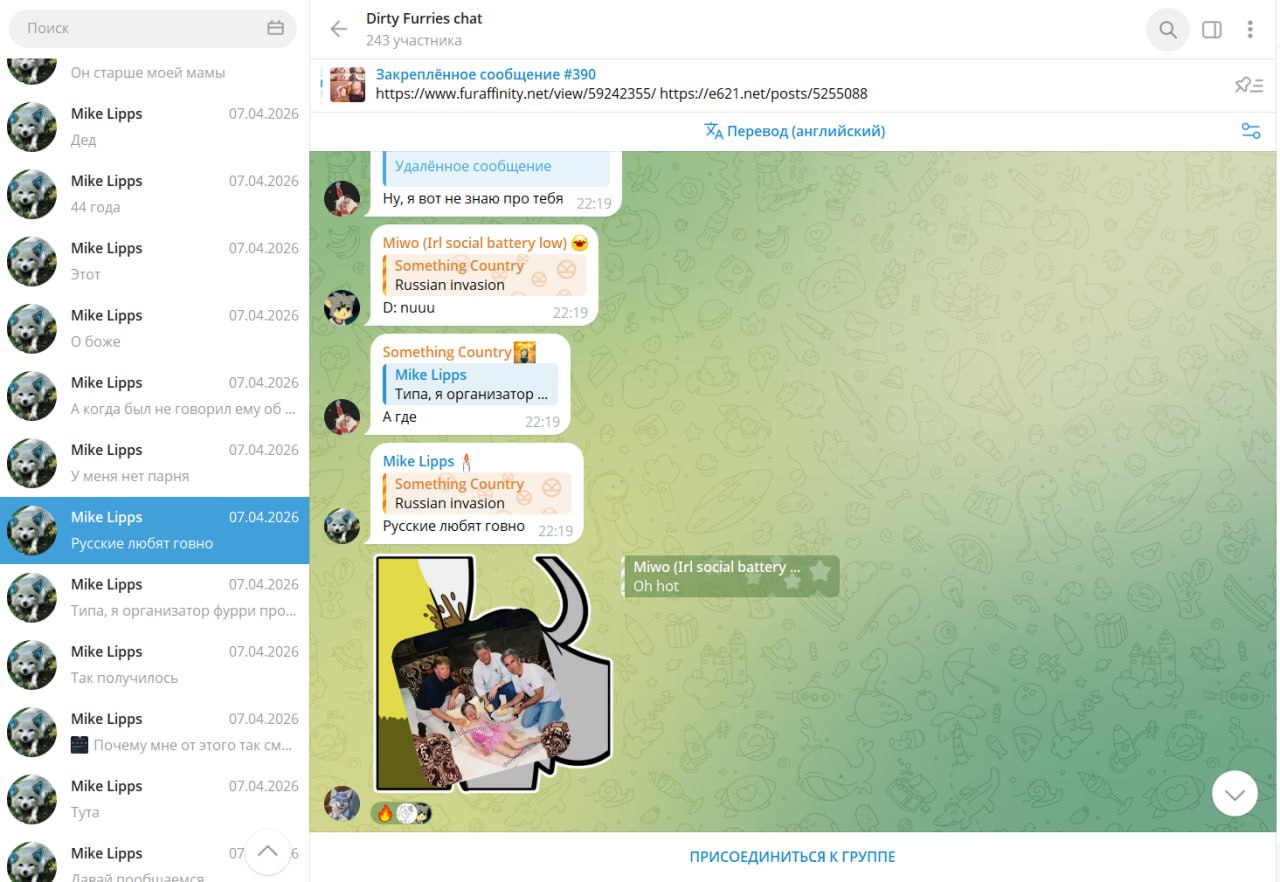Image resolution: width=1280 pixels, height=882 pixels.
Task: Open Something Country's avatar beside 'А где'
Action: 342,416
